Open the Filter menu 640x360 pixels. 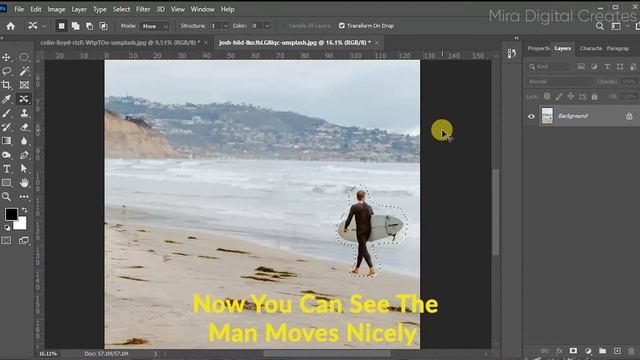pos(143,9)
